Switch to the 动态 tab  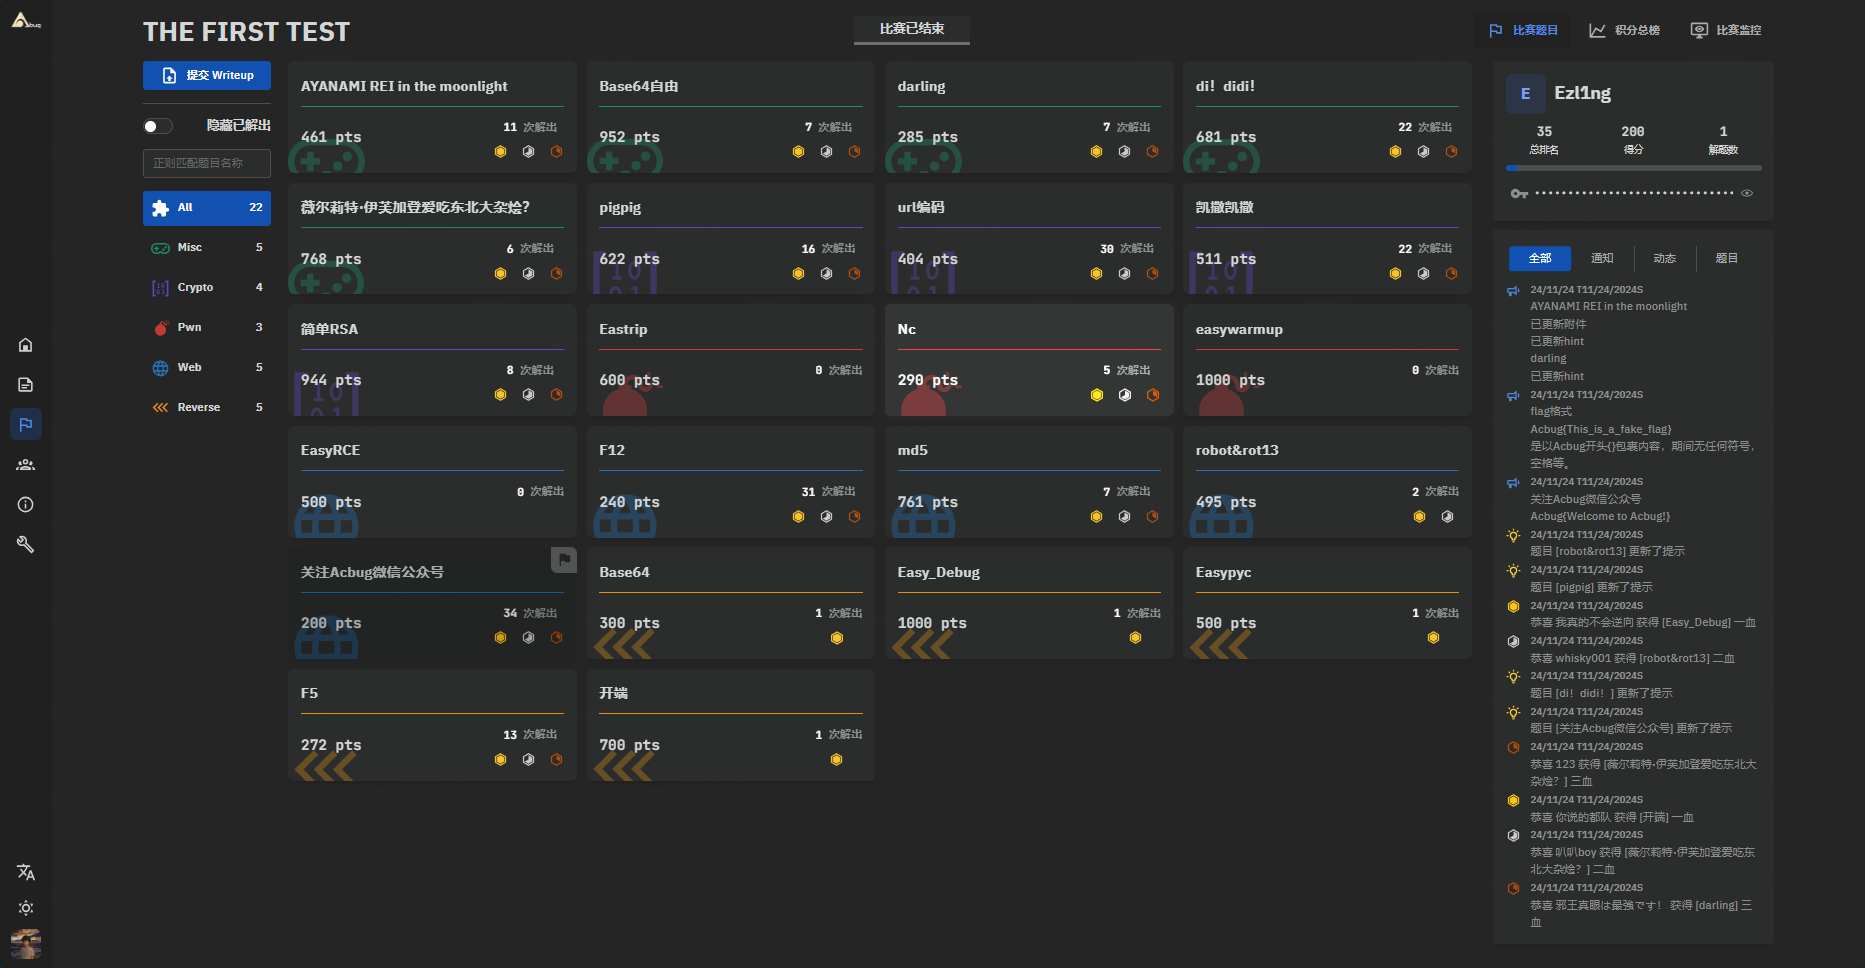click(1664, 259)
